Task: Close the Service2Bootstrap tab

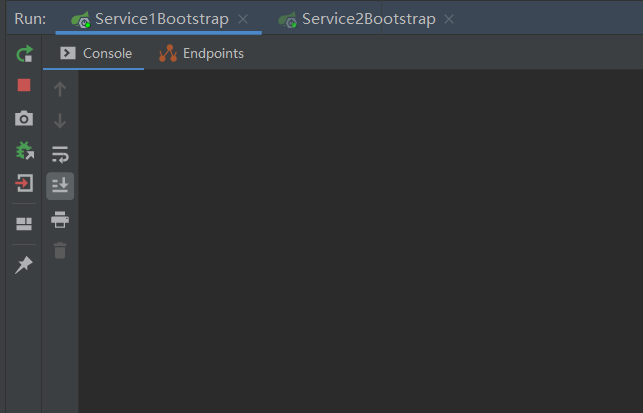Action: [x=449, y=19]
